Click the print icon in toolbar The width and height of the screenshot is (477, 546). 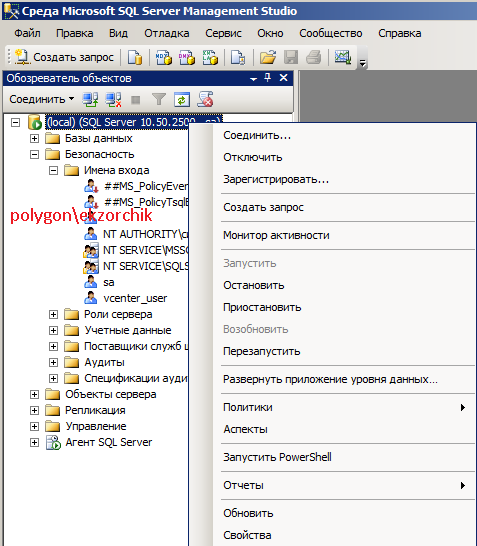(x=314, y=57)
